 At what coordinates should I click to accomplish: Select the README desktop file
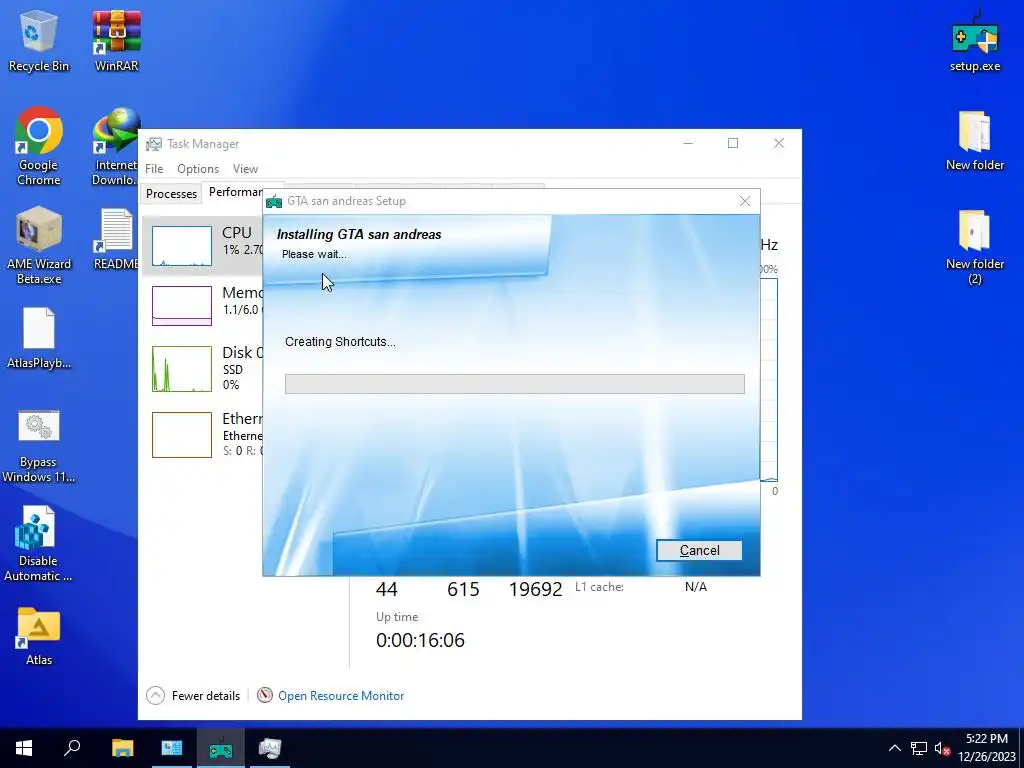[116, 238]
